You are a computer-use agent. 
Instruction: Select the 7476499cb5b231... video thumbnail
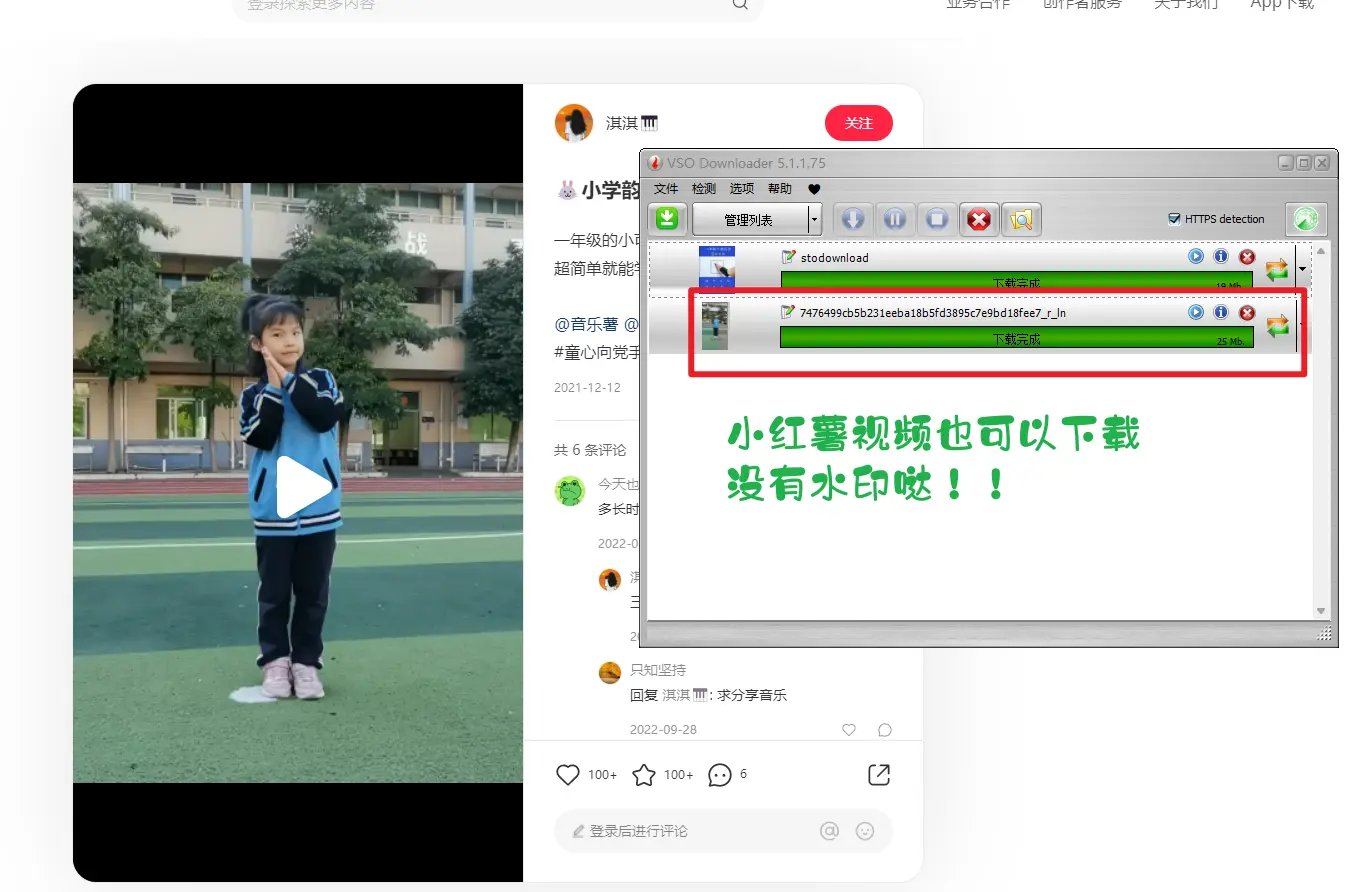pos(715,326)
